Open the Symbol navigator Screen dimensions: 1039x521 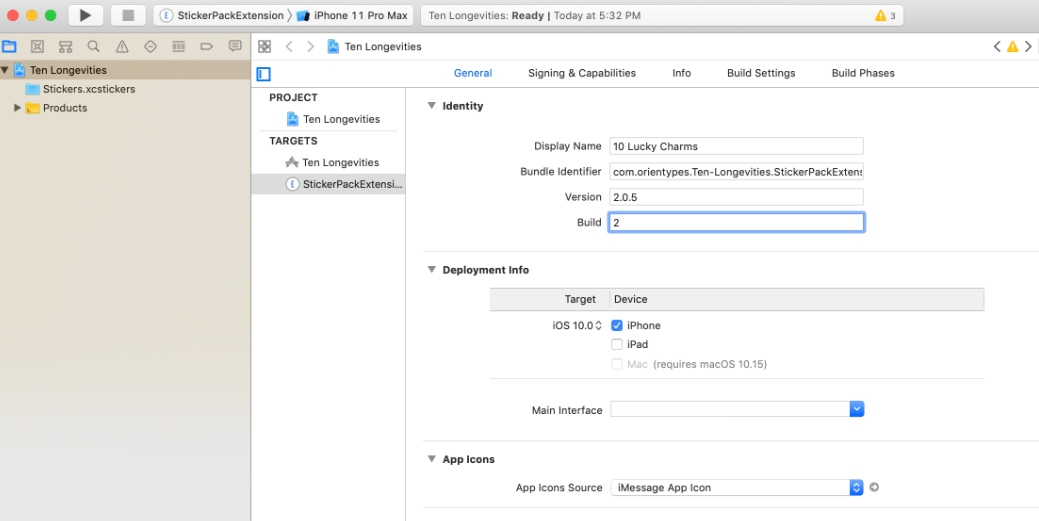tap(66, 46)
